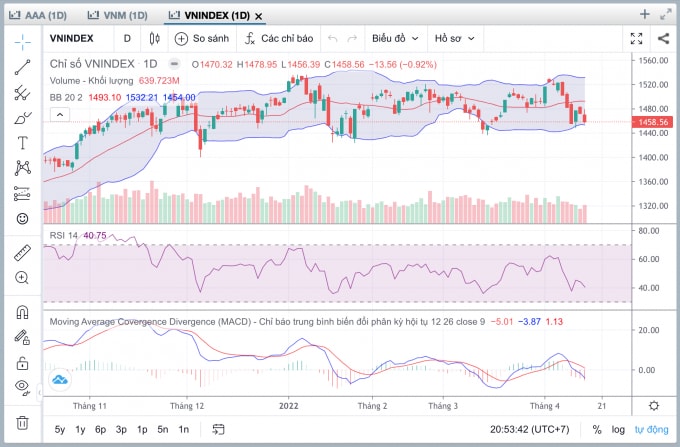Select the crosshair cursor tool
The width and height of the screenshot is (680, 447).
pyautogui.click(x=23, y=42)
